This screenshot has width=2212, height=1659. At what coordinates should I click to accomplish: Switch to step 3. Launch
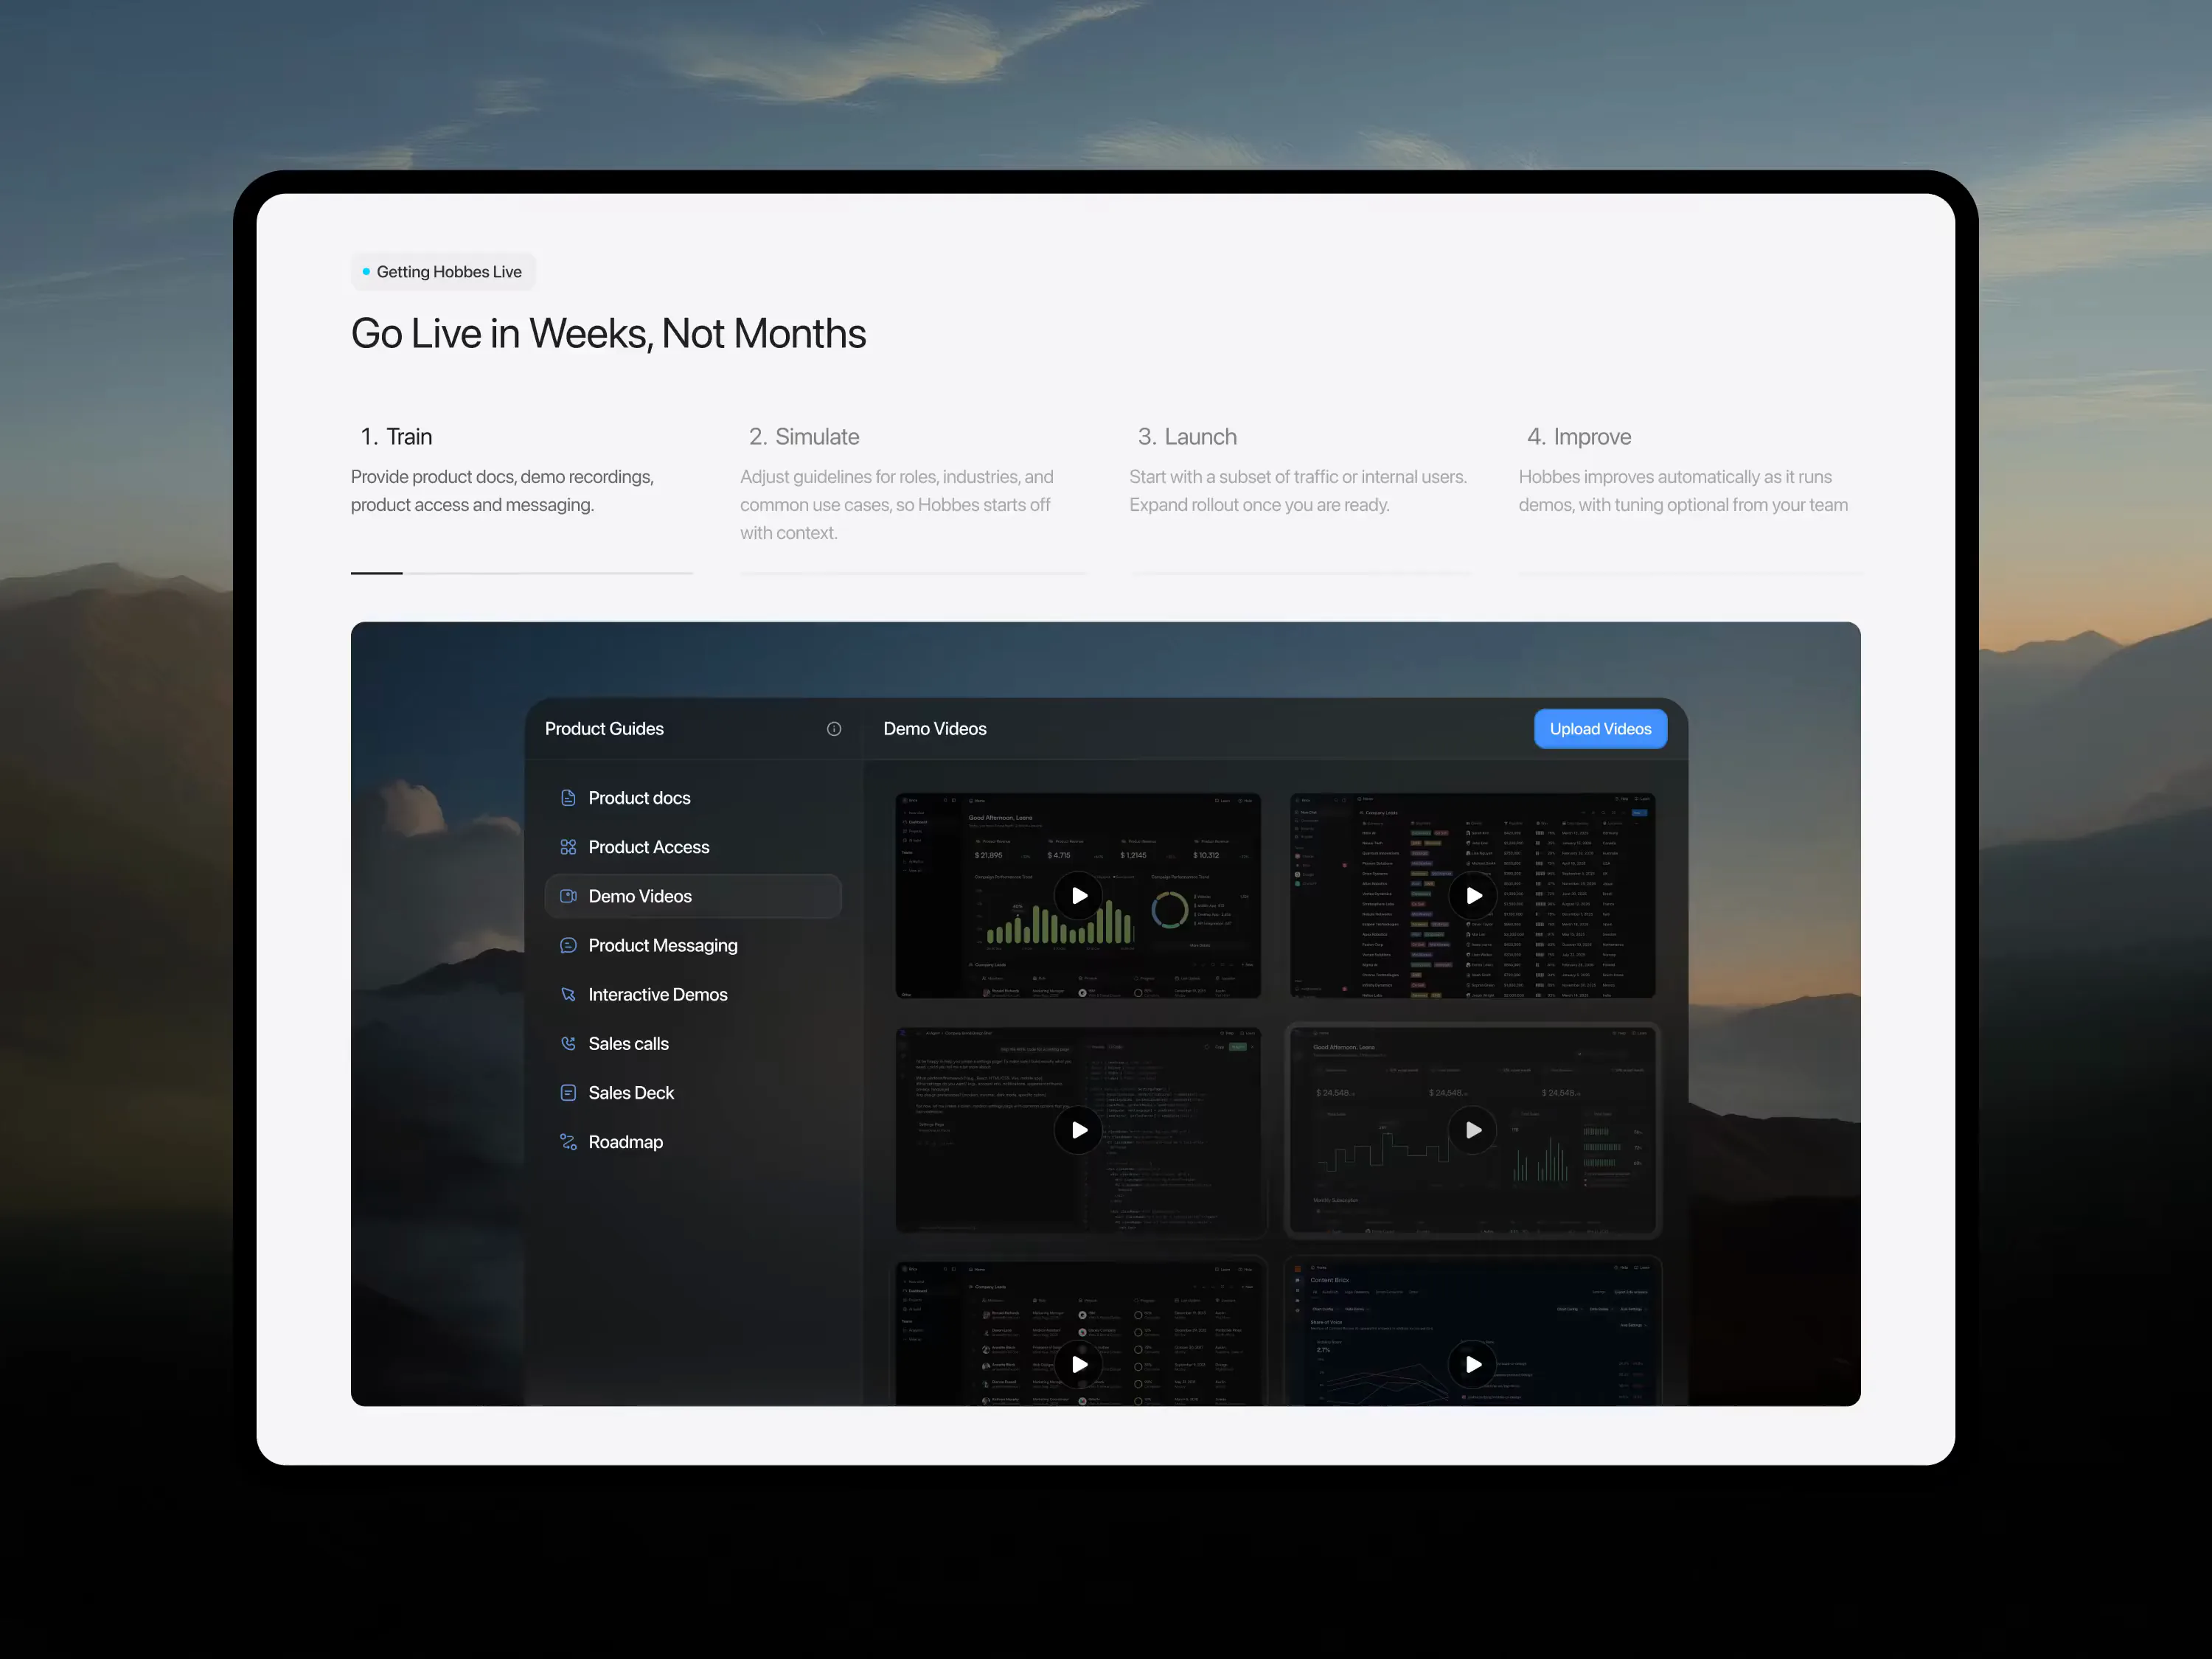tap(1187, 437)
